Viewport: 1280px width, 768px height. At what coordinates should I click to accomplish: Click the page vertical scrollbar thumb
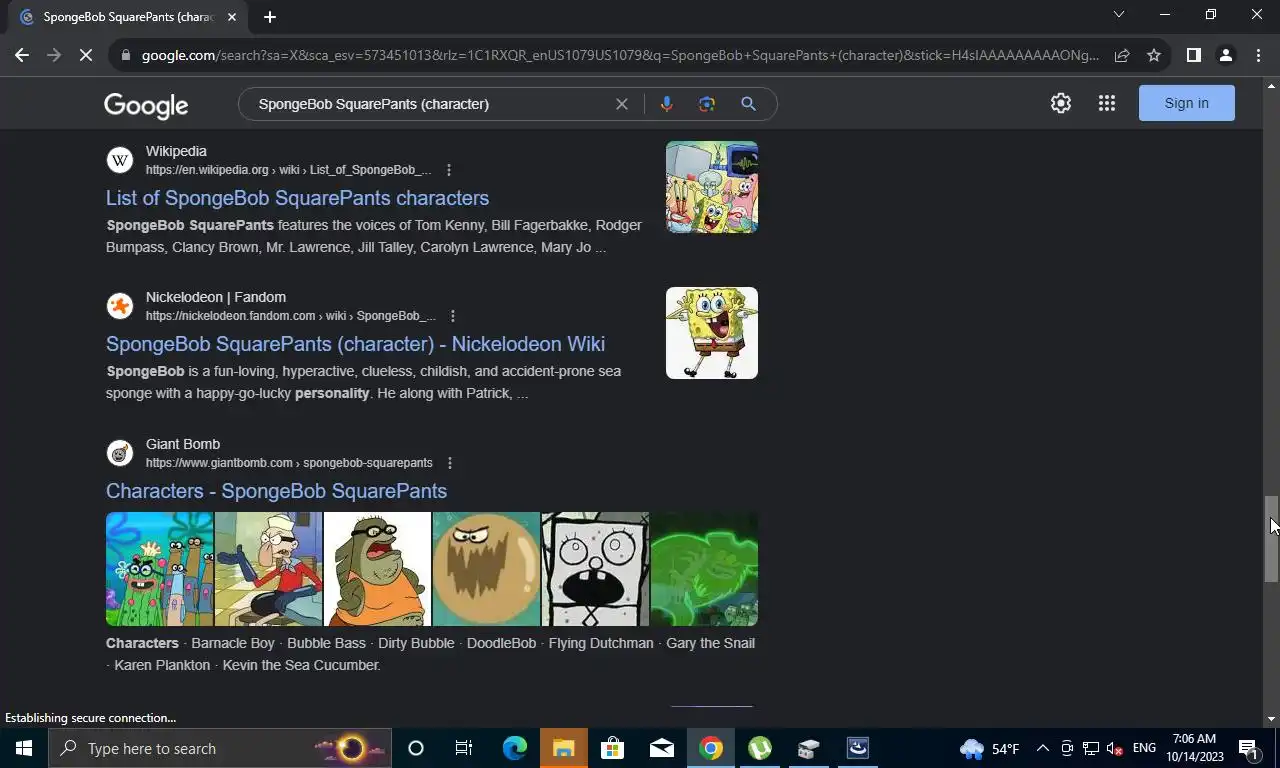point(1271,538)
